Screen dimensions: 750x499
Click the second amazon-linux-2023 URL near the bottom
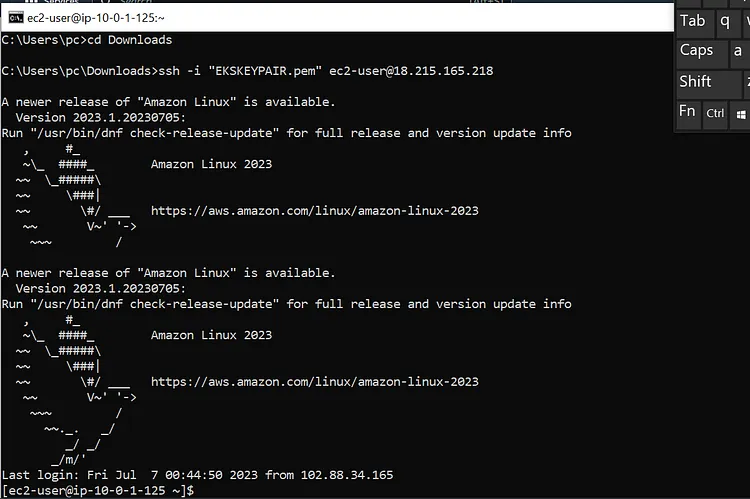click(315, 382)
